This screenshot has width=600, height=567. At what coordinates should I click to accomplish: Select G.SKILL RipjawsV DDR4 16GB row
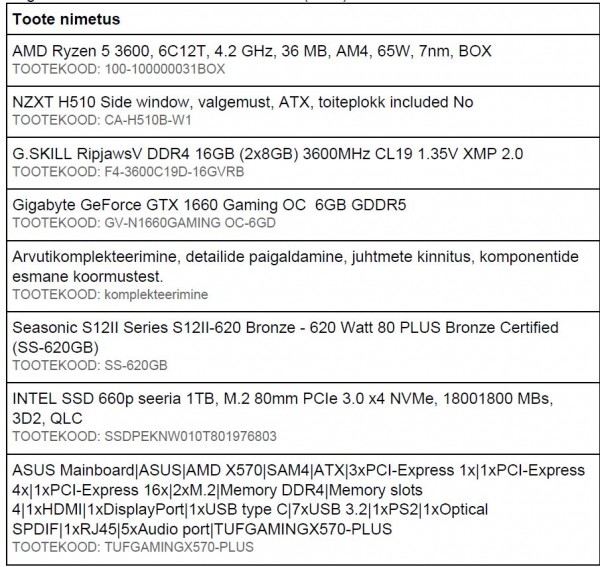point(303,163)
